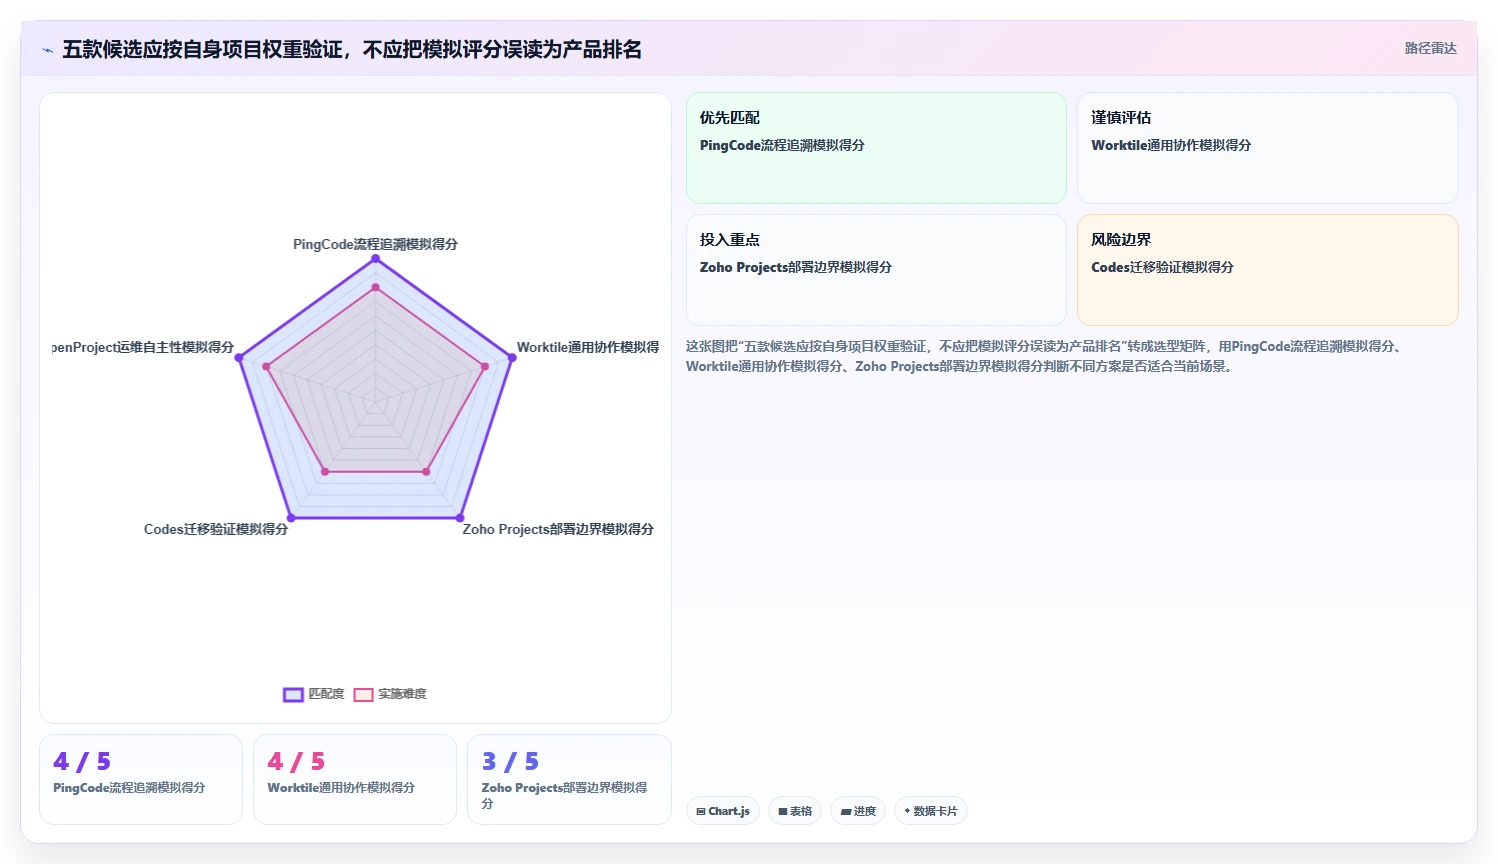Screen dimensions: 1498x864
Task: Click the 进度 tag
Action: click(x=858, y=811)
